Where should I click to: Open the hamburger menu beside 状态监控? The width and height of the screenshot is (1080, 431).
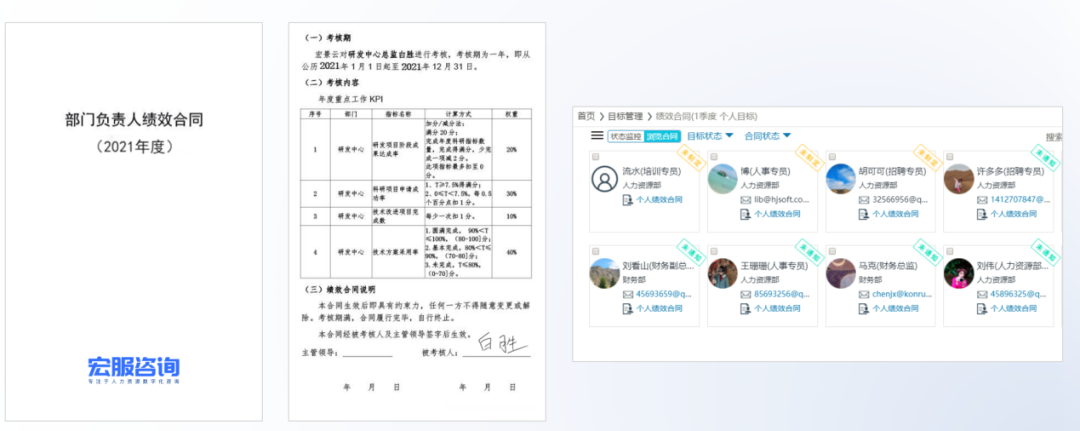[x=597, y=136]
